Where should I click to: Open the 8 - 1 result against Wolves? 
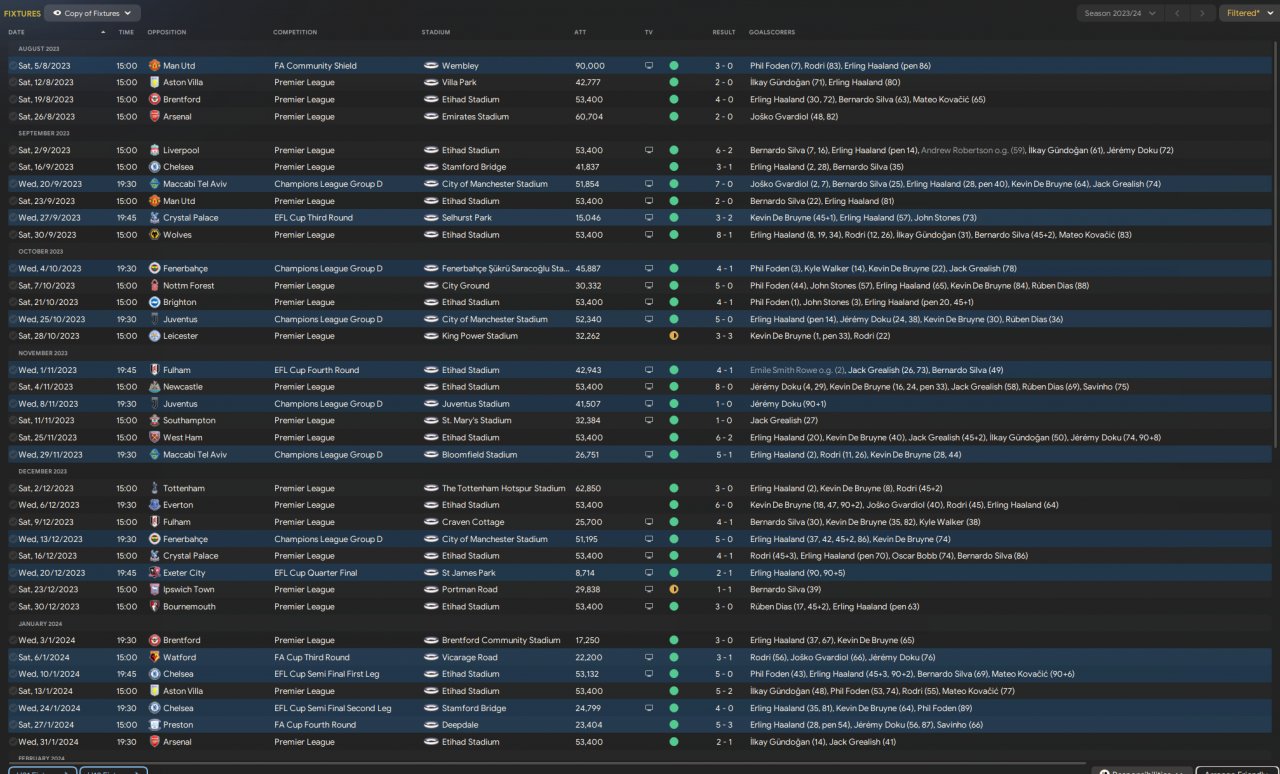click(x=724, y=235)
